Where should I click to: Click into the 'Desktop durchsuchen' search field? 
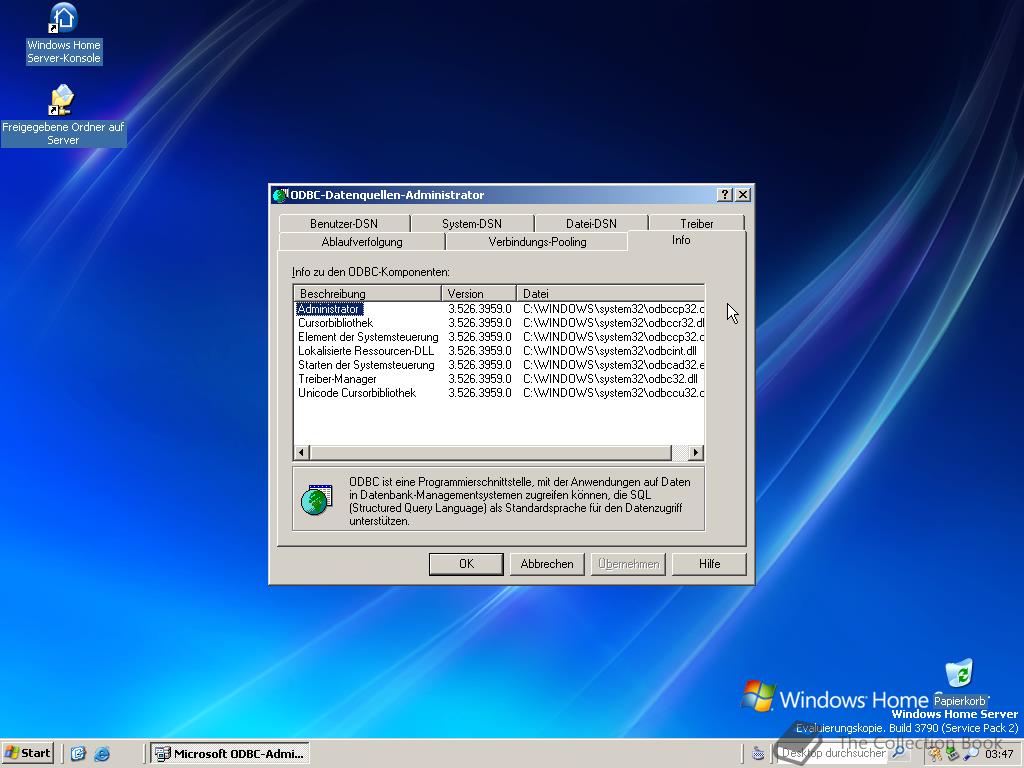pyautogui.click(x=834, y=753)
